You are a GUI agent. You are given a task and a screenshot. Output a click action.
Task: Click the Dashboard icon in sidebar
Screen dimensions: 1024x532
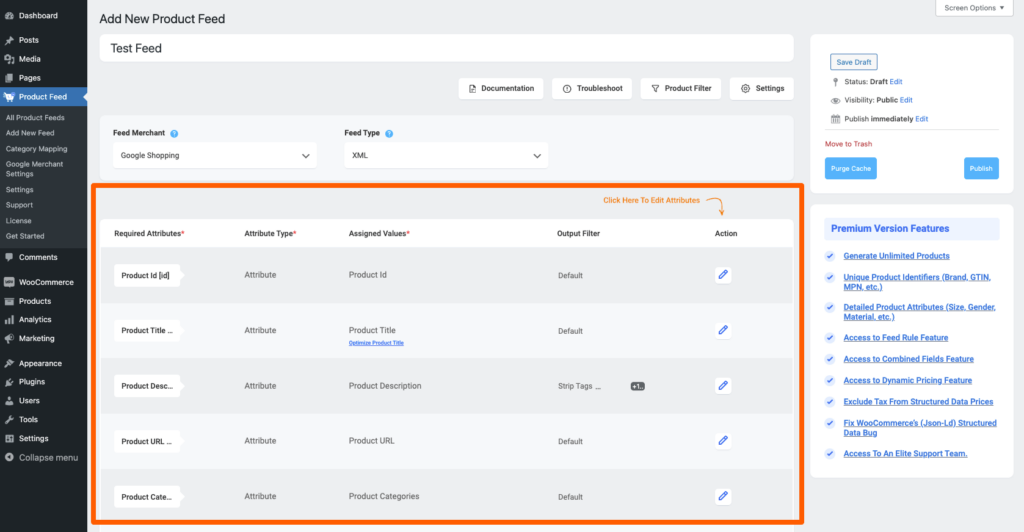click(9, 16)
